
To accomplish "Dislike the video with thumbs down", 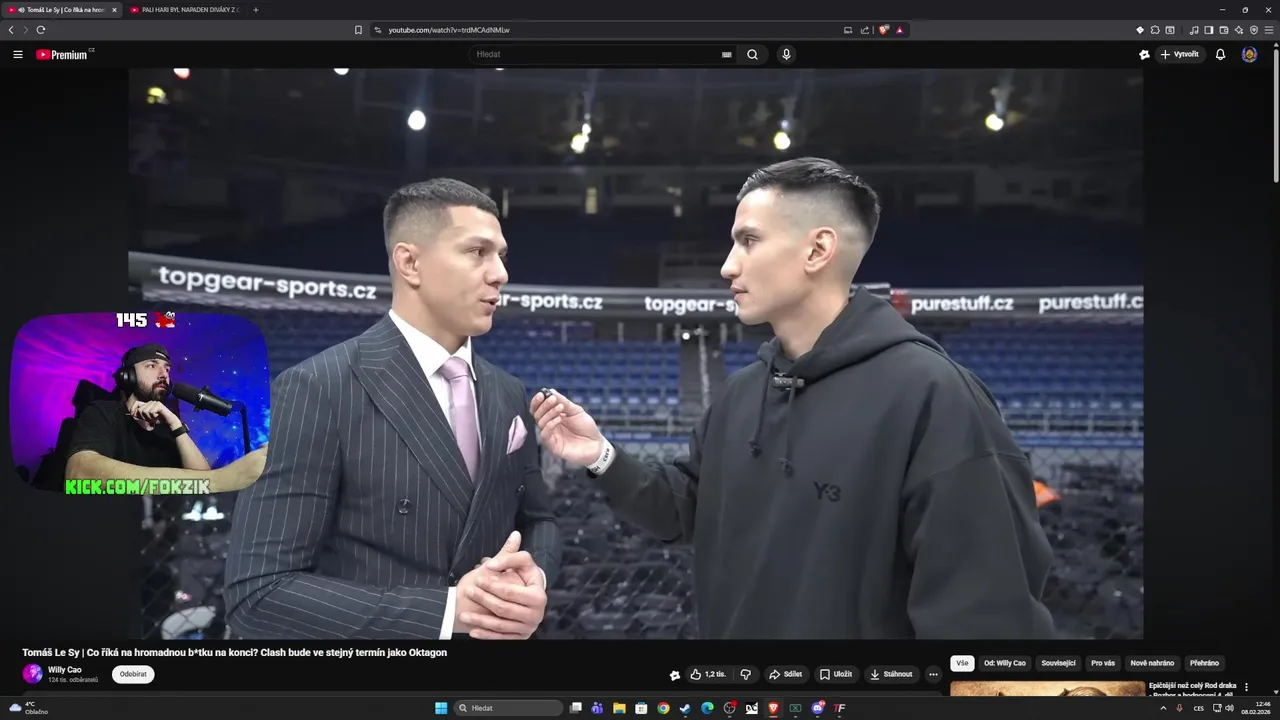I will pyautogui.click(x=746, y=674).
